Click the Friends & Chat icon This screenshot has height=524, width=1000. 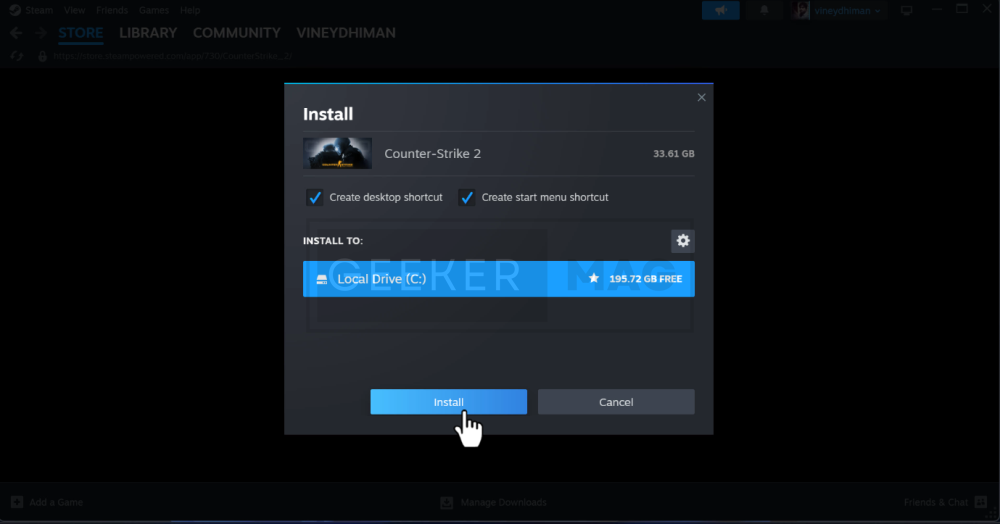pyautogui.click(x=982, y=502)
